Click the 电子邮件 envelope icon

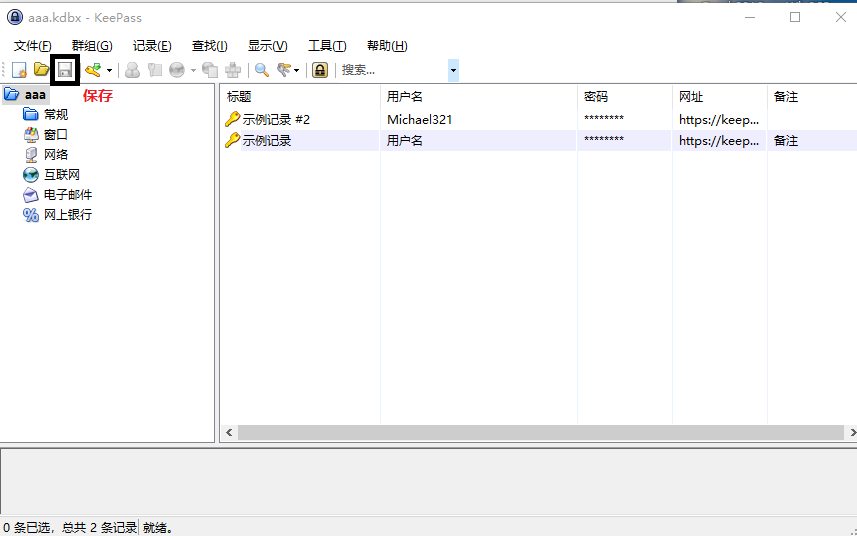point(31,195)
